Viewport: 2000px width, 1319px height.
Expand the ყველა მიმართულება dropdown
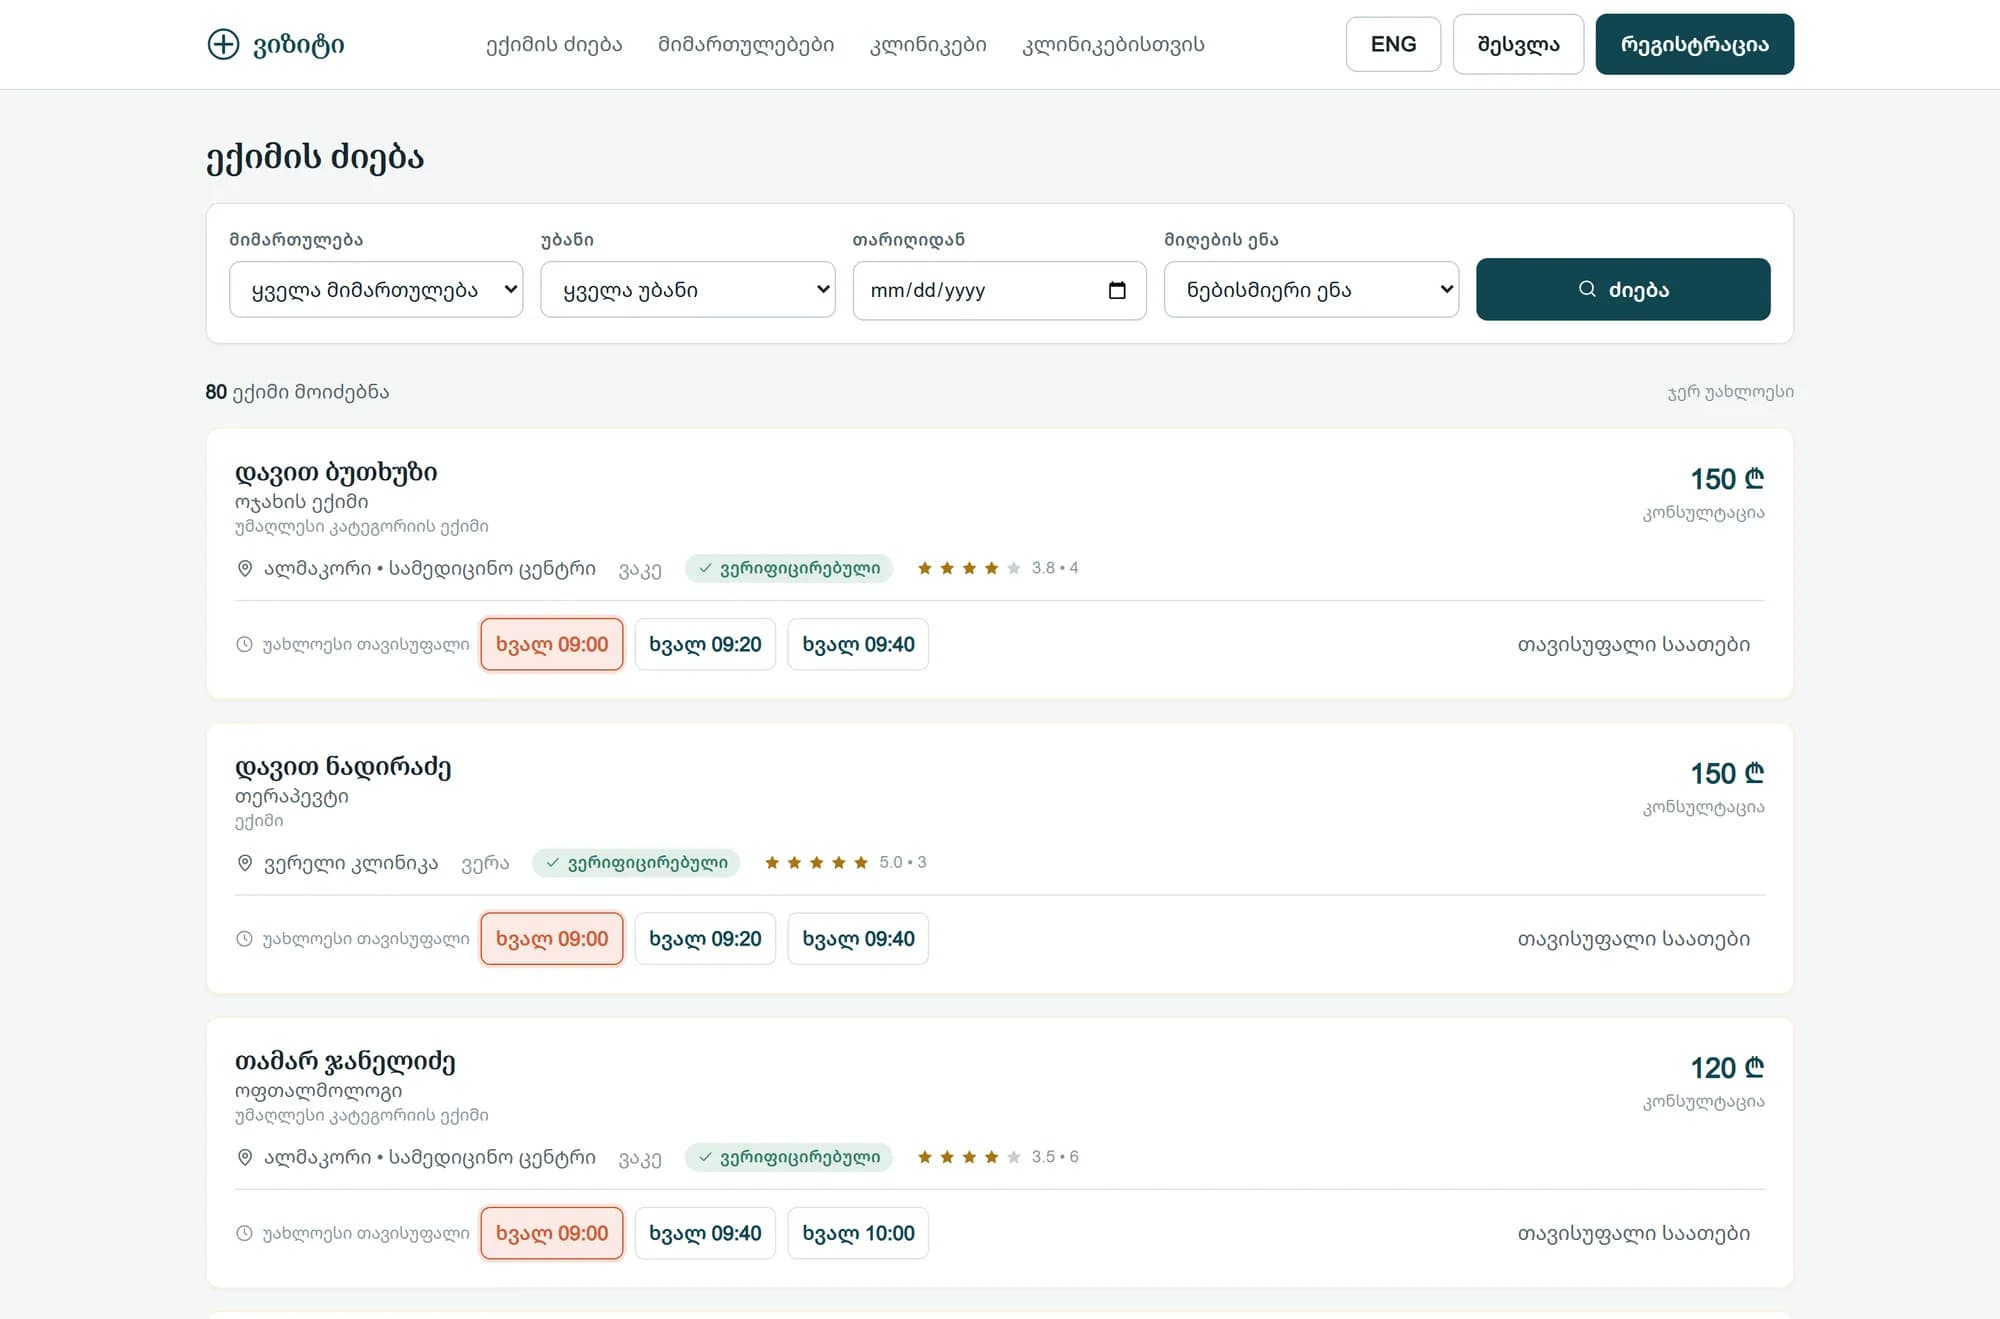[376, 290]
